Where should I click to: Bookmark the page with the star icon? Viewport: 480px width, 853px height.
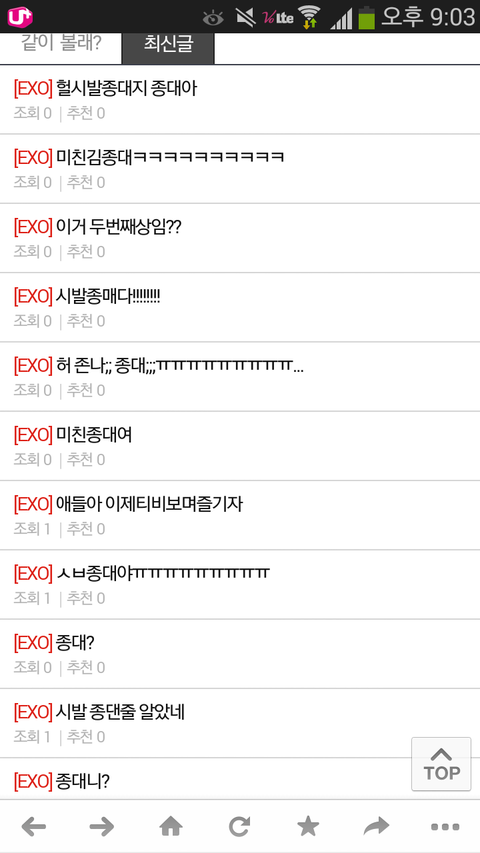pos(308,827)
